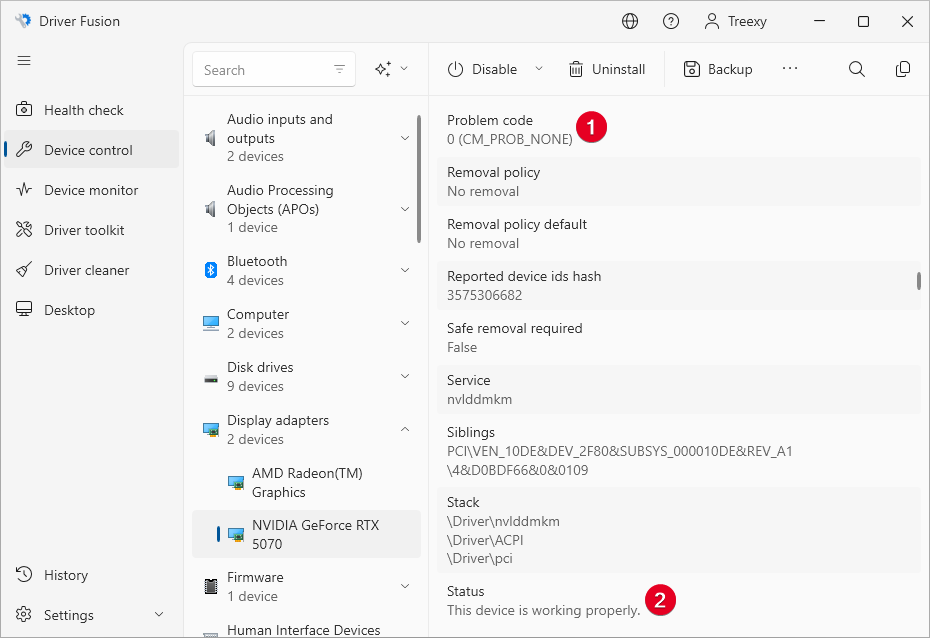Open Settings in sidebar
Screen dimensions: 930x638
(91, 615)
